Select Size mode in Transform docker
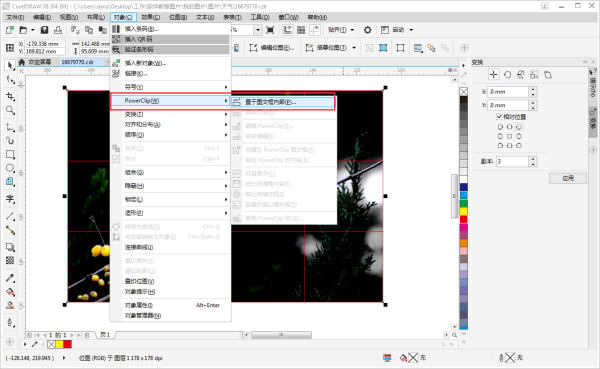This screenshot has width=600, height=369. pos(534,75)
